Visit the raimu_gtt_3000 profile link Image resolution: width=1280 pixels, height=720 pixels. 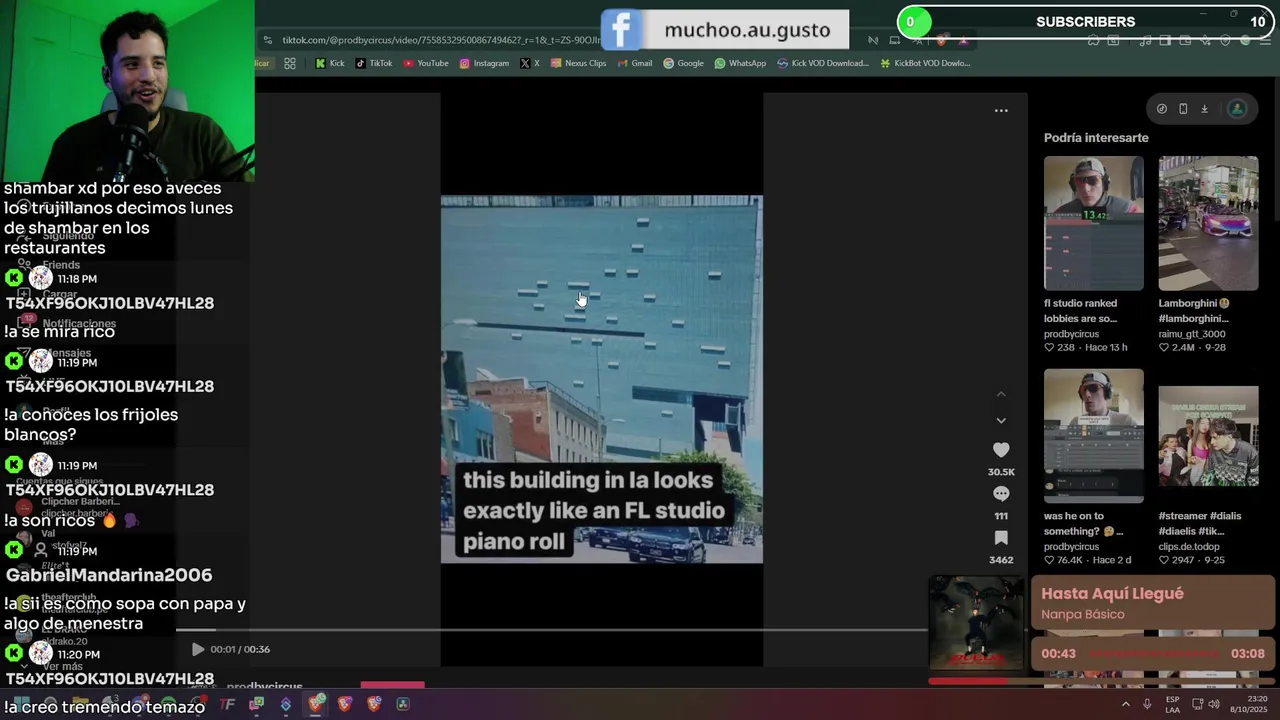click(x=1192, y=334)
